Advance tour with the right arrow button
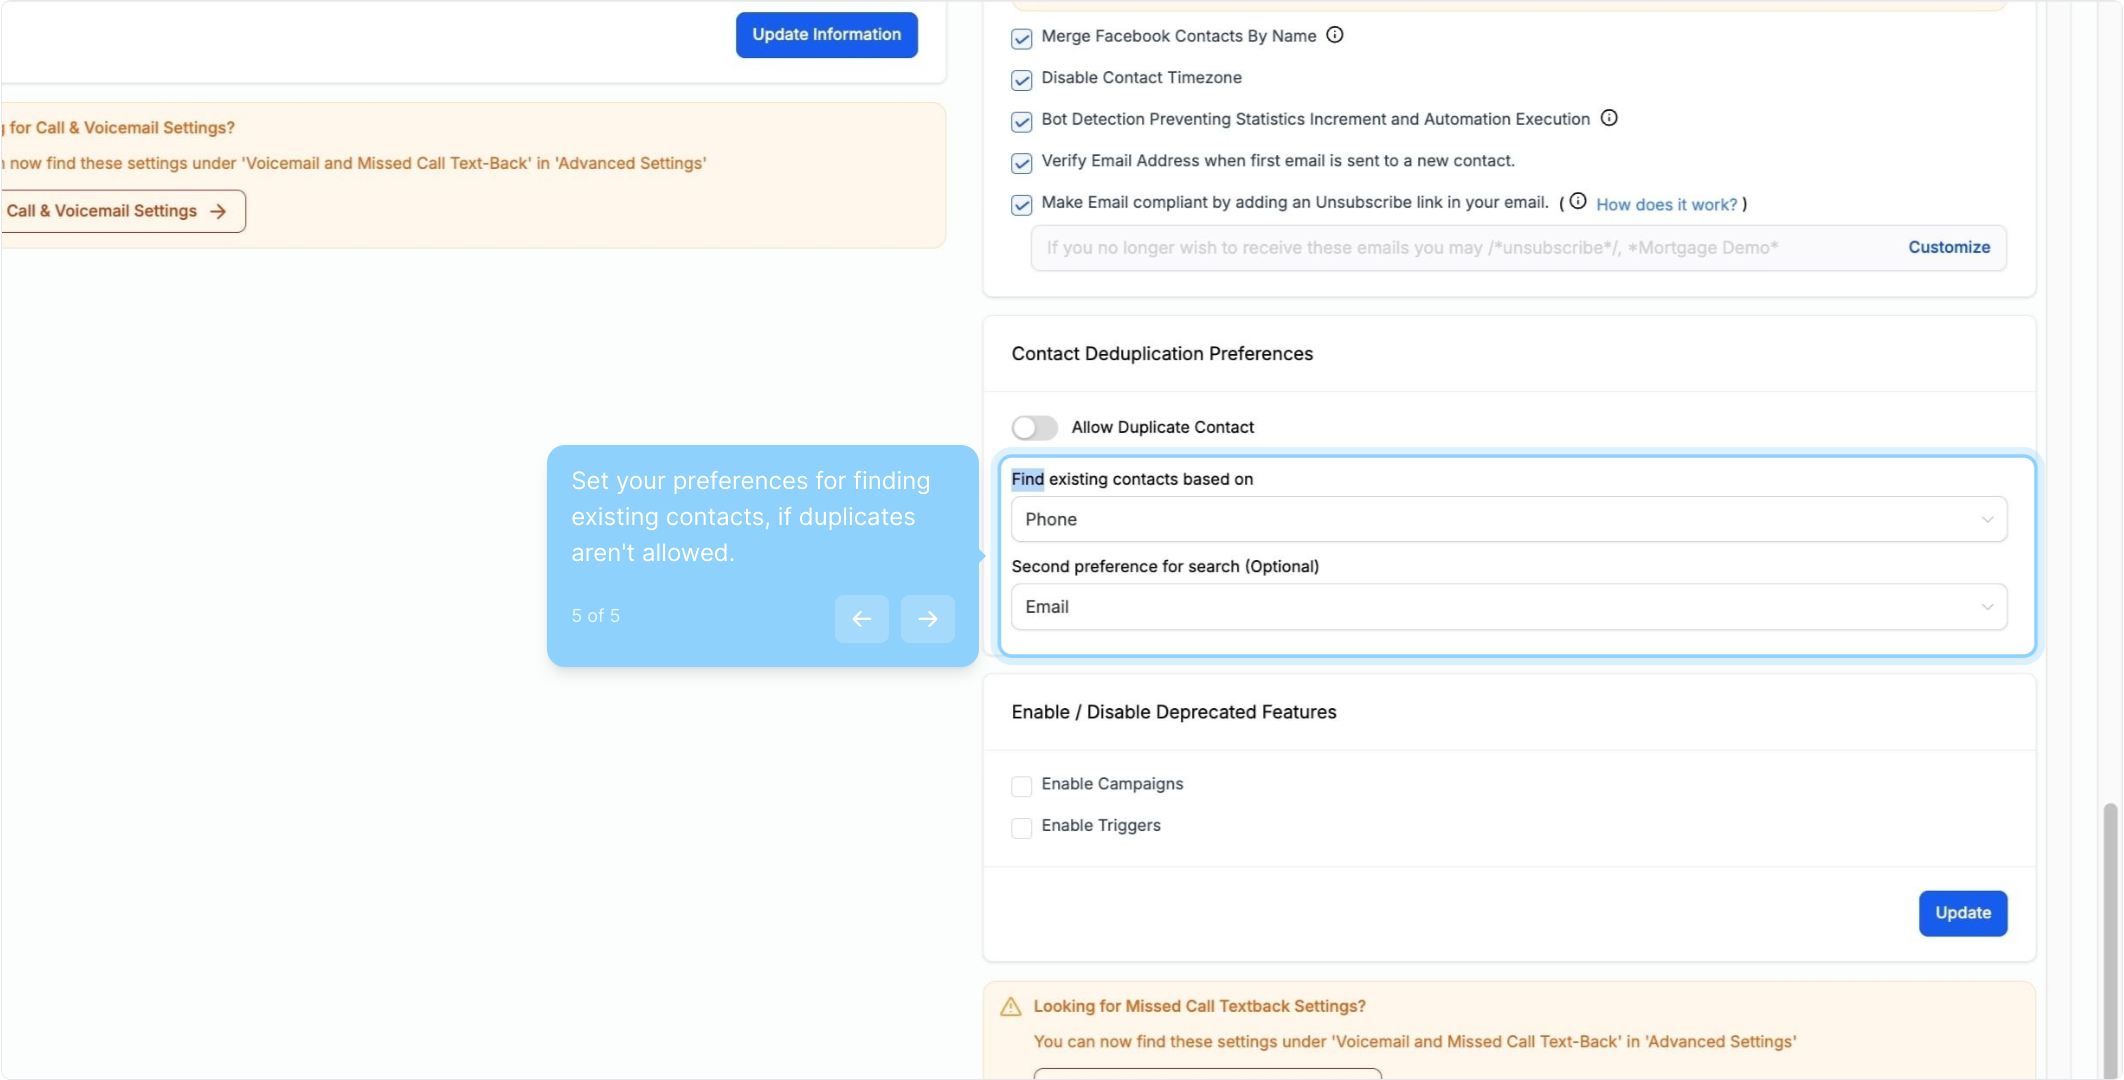The width and height of the screenshot is (2124, 1080). click(x=927, y=619)
